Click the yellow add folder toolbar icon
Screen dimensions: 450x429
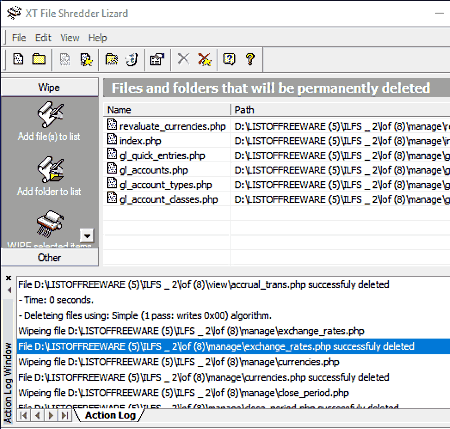point(39,59)
